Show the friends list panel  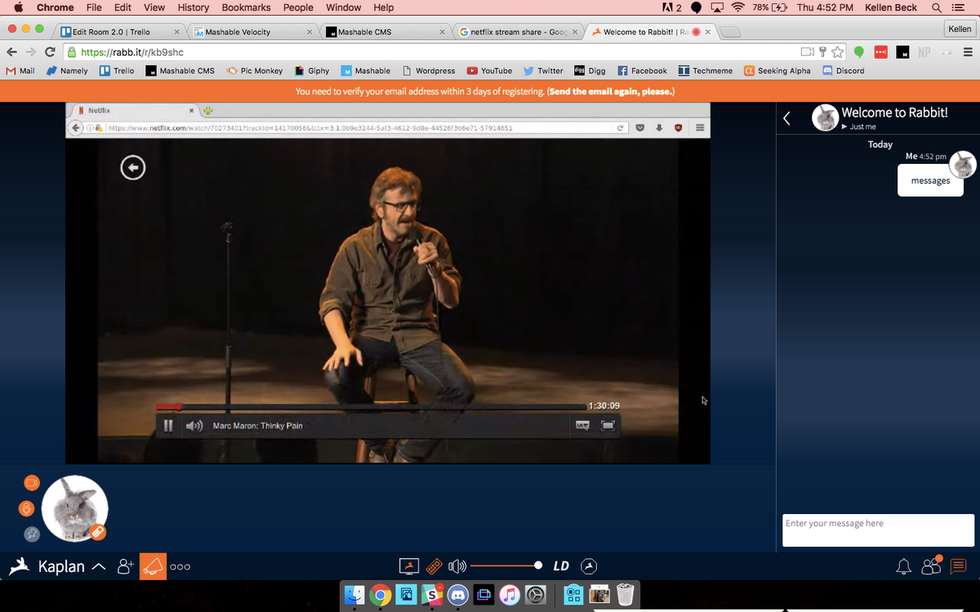(x=931, y=566)
